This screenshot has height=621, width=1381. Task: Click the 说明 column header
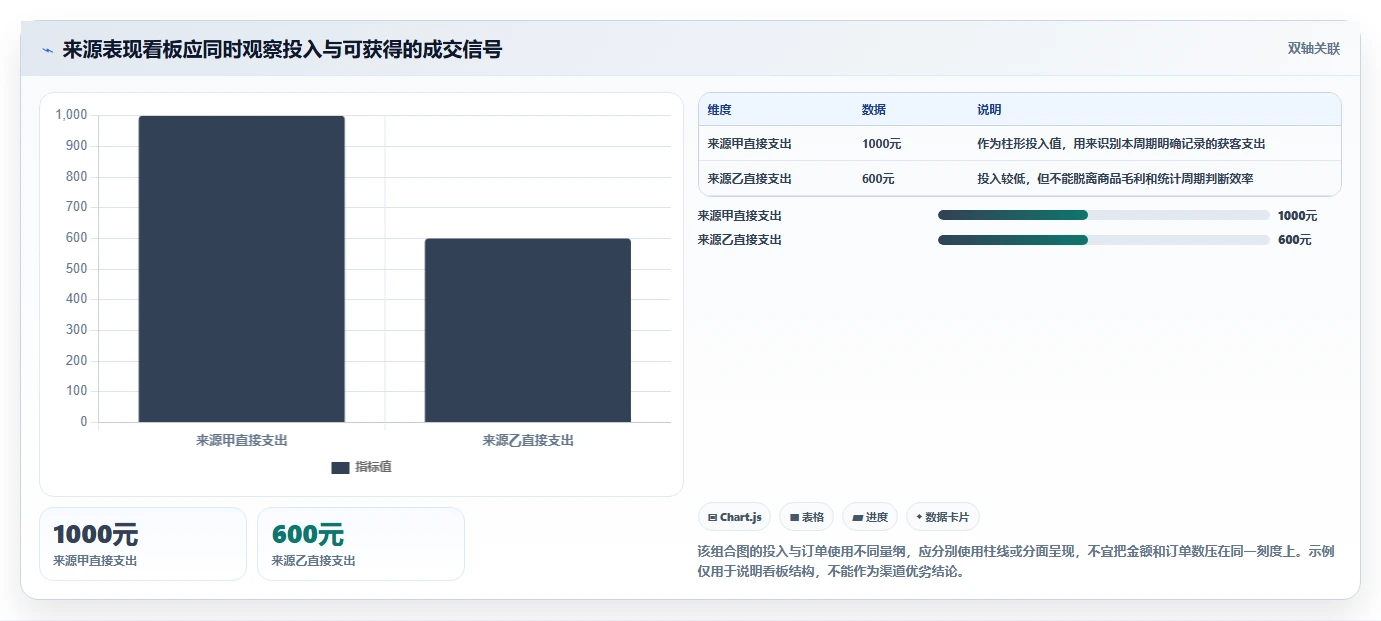(x=989, y=110)
